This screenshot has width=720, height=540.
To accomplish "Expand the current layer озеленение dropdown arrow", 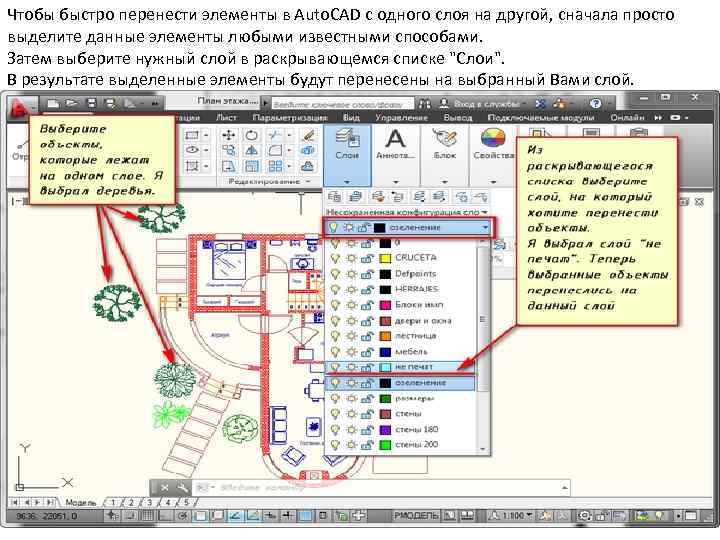I will [x=485, y=228].
